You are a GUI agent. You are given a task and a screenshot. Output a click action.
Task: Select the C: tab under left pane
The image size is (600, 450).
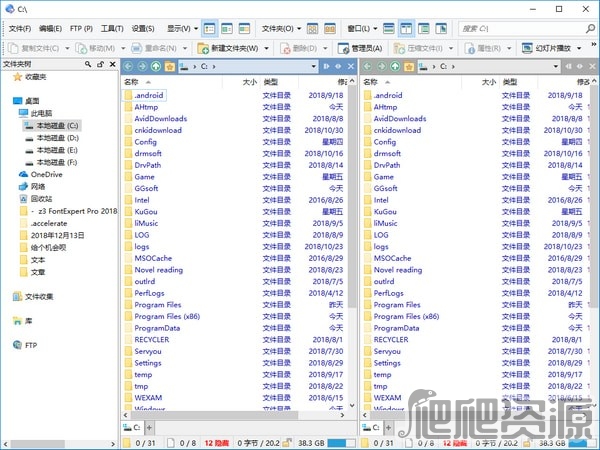point(132,427)
